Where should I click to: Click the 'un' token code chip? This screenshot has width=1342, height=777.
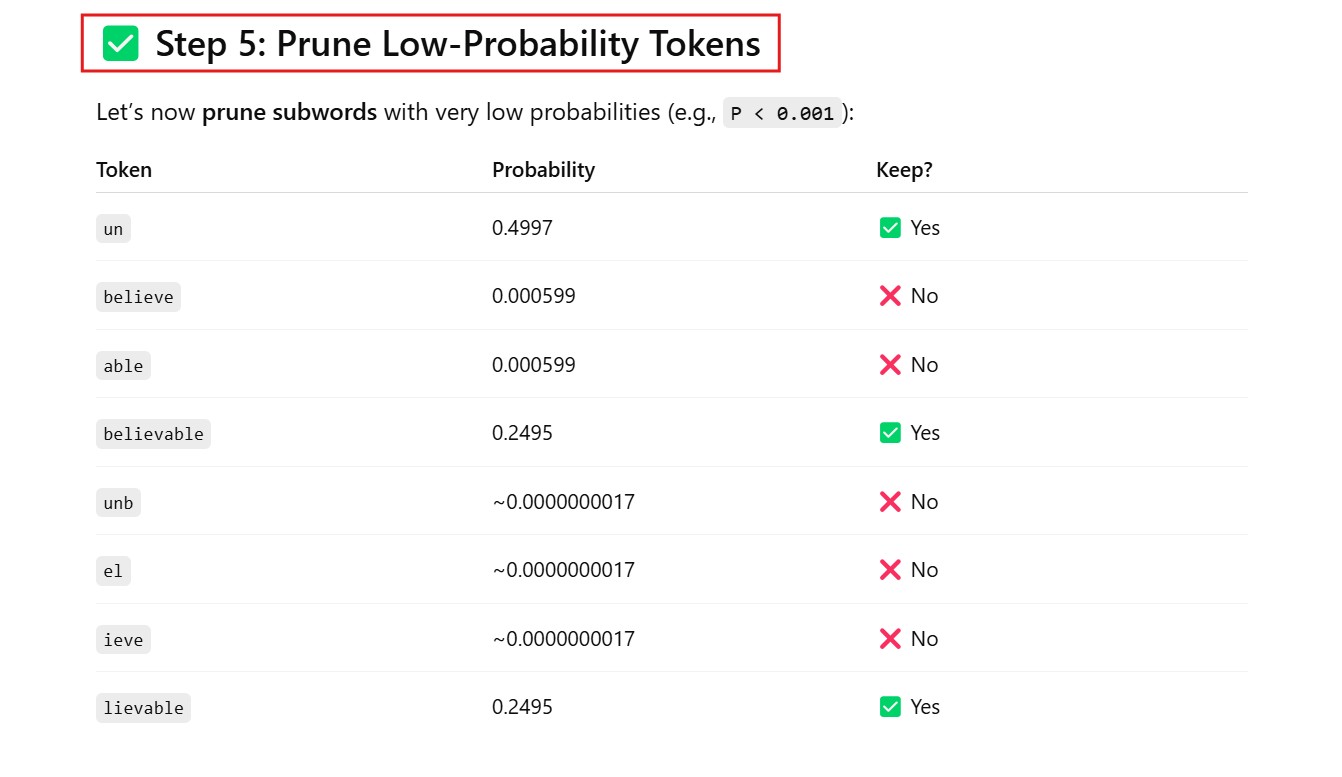[x=113, y=229]
